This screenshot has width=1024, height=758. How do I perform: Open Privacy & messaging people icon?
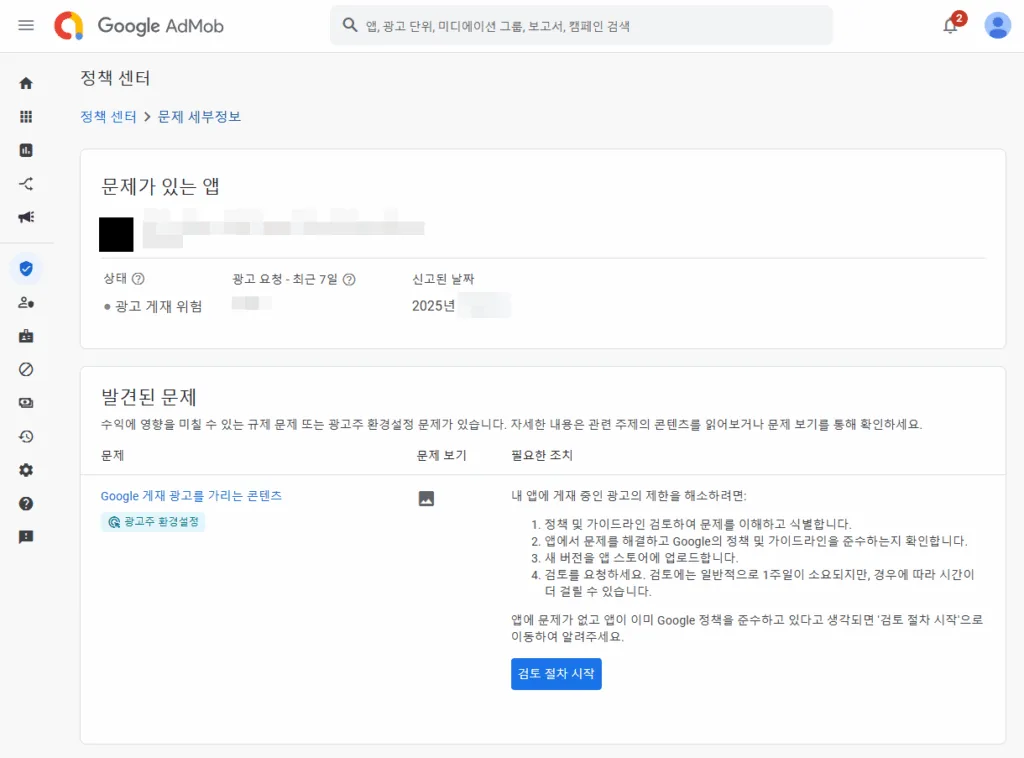pos(26,302)
